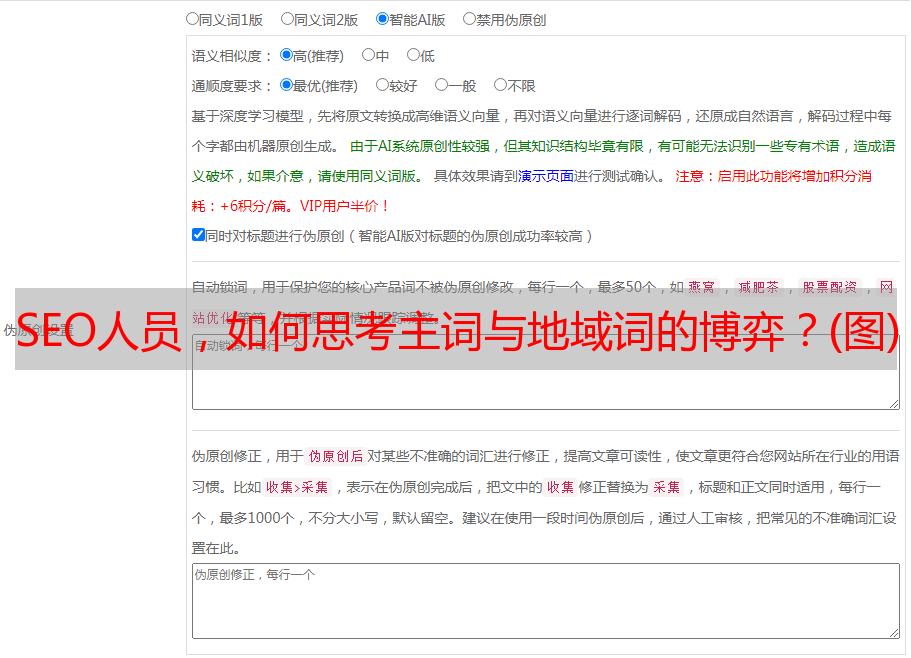Select the 同义词2版 radio option

(287, 19)
